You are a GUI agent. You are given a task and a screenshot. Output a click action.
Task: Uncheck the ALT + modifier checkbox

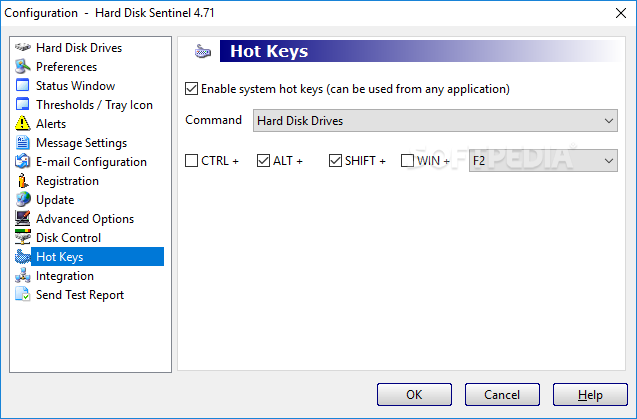tap(263, 161)
